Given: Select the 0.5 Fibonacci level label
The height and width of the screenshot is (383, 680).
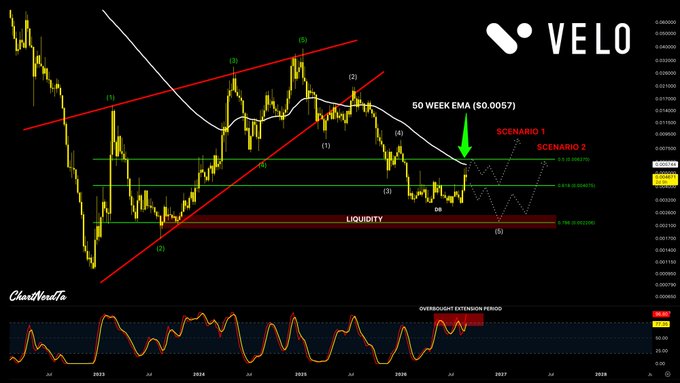Looking at the screenshot, I should click(573, 160).
